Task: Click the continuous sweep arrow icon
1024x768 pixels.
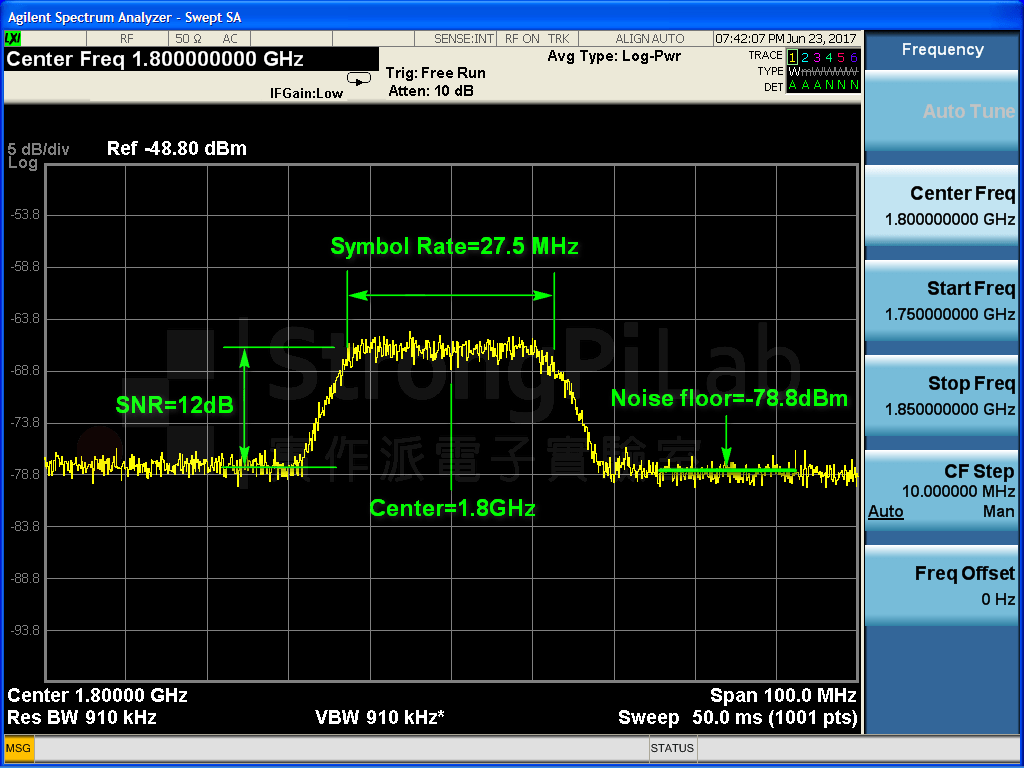Action: (x=359, y=79)
